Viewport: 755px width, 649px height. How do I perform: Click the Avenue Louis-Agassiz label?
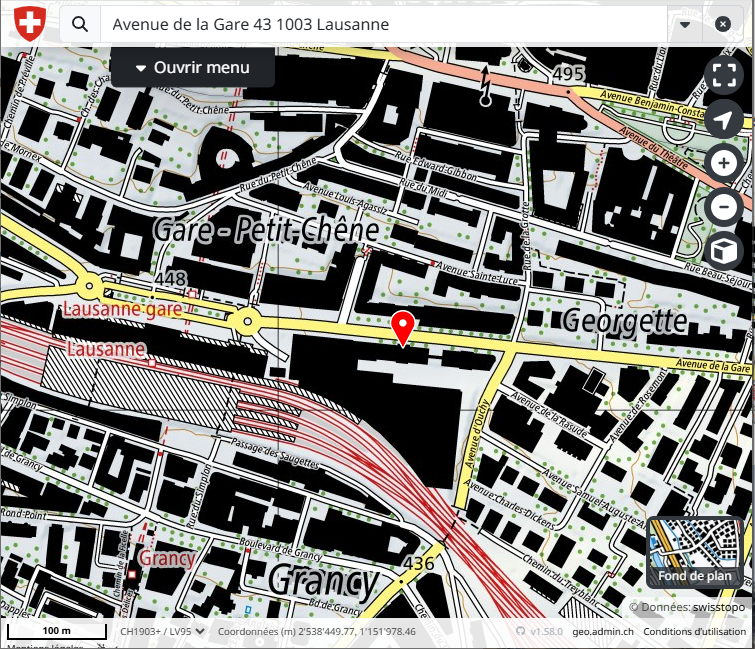click(345, 197)
